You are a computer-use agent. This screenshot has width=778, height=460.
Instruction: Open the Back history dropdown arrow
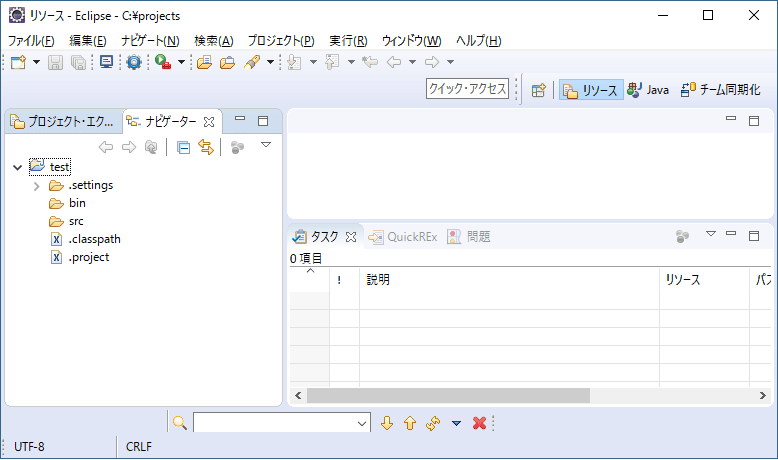(x=412, y=62)
